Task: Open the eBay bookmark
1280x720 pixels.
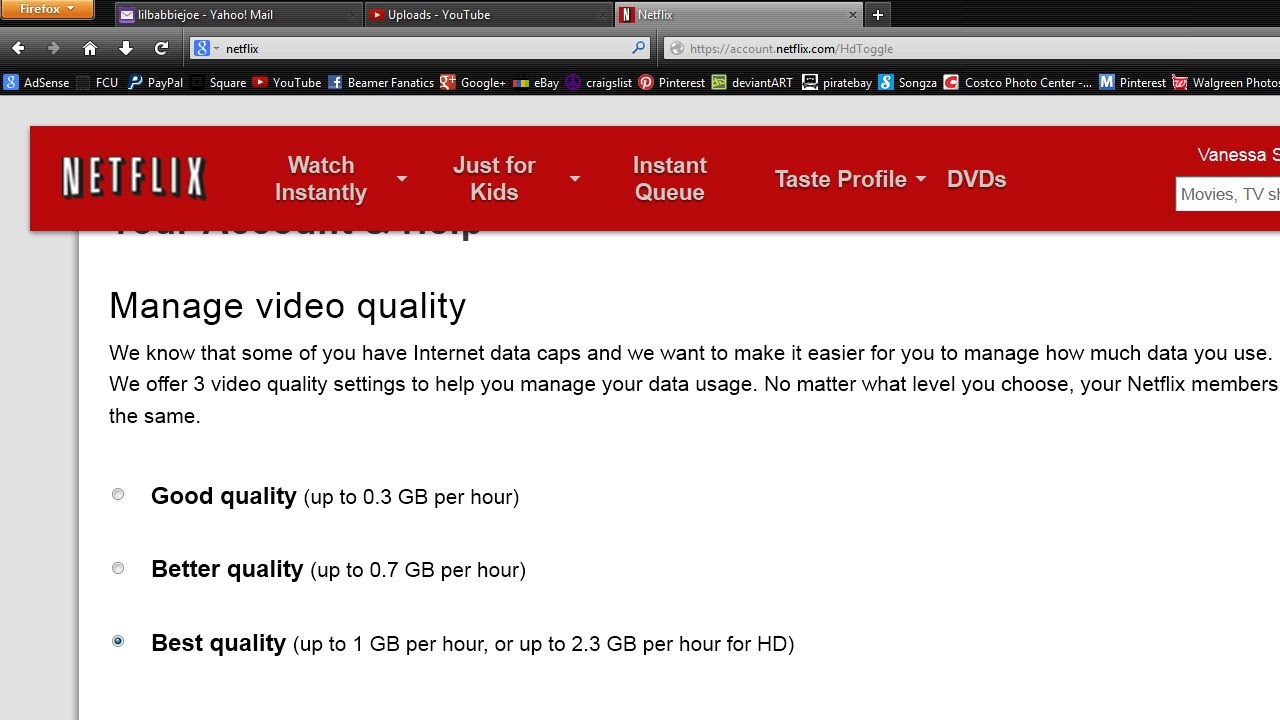Action: click(x=536, y=83)
